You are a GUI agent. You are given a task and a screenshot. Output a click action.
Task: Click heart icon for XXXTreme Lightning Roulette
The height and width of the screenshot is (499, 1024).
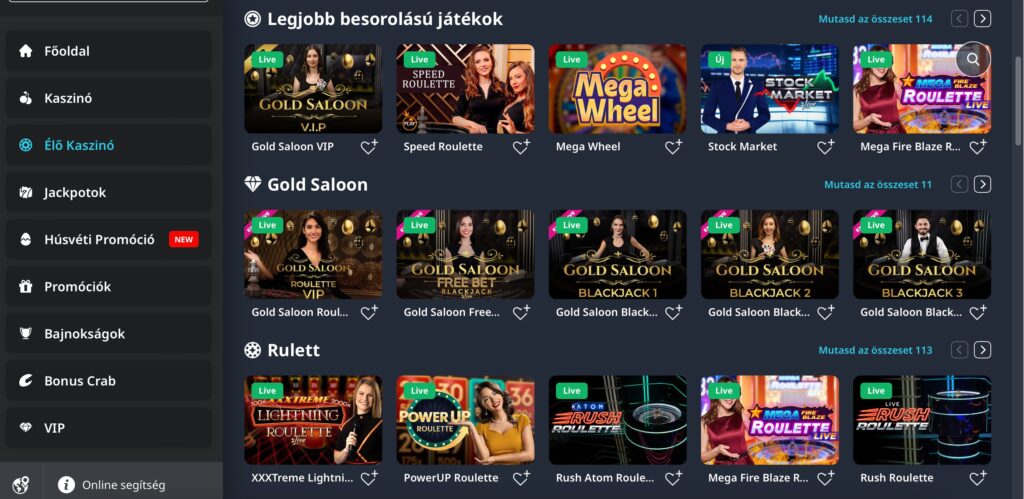[369, 478]
